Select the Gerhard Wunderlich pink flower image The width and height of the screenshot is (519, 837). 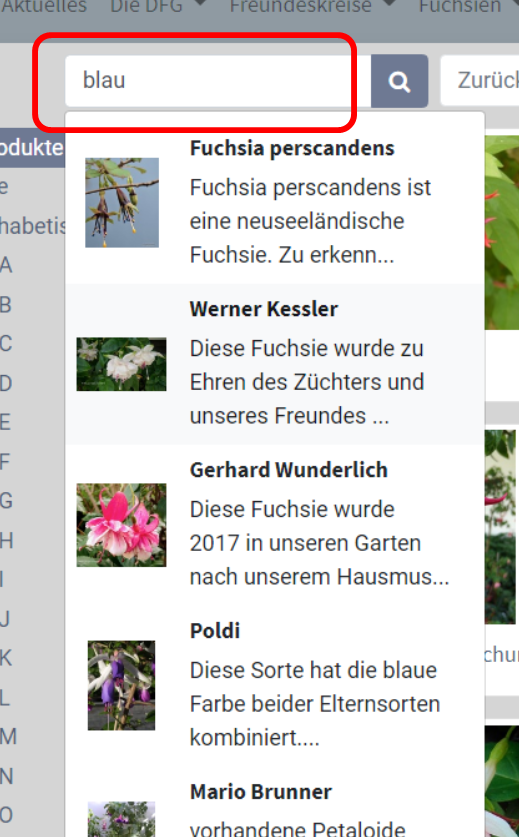[x=121, y=525]
